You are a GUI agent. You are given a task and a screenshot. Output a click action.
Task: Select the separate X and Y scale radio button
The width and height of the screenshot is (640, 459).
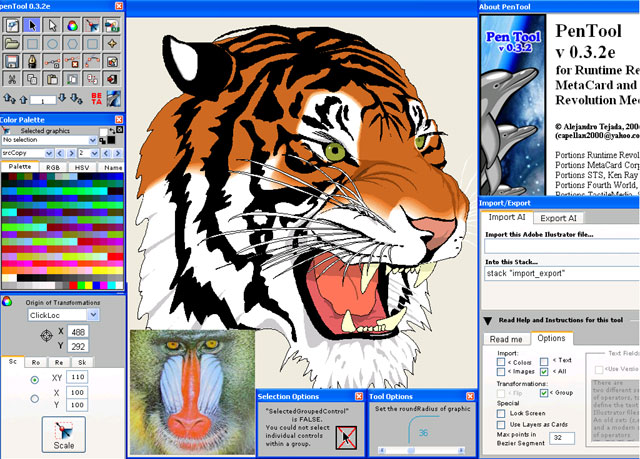(x=35, y=400)
